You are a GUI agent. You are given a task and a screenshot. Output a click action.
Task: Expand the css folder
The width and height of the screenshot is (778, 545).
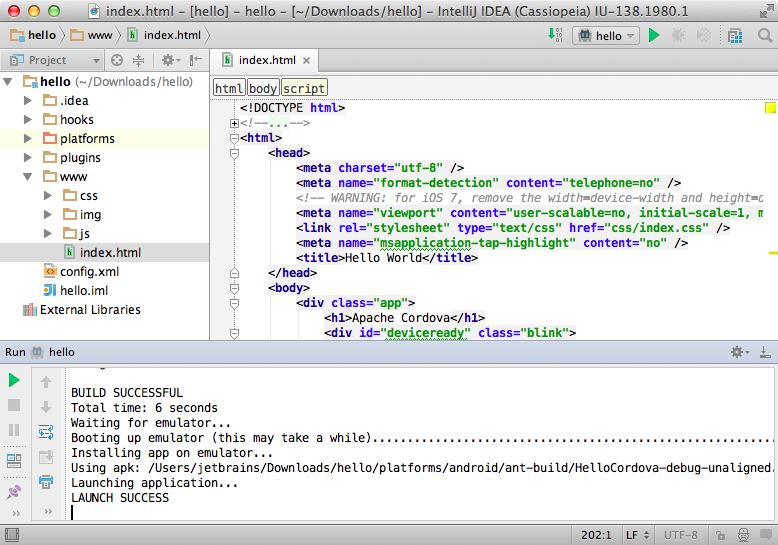[48, 196]
